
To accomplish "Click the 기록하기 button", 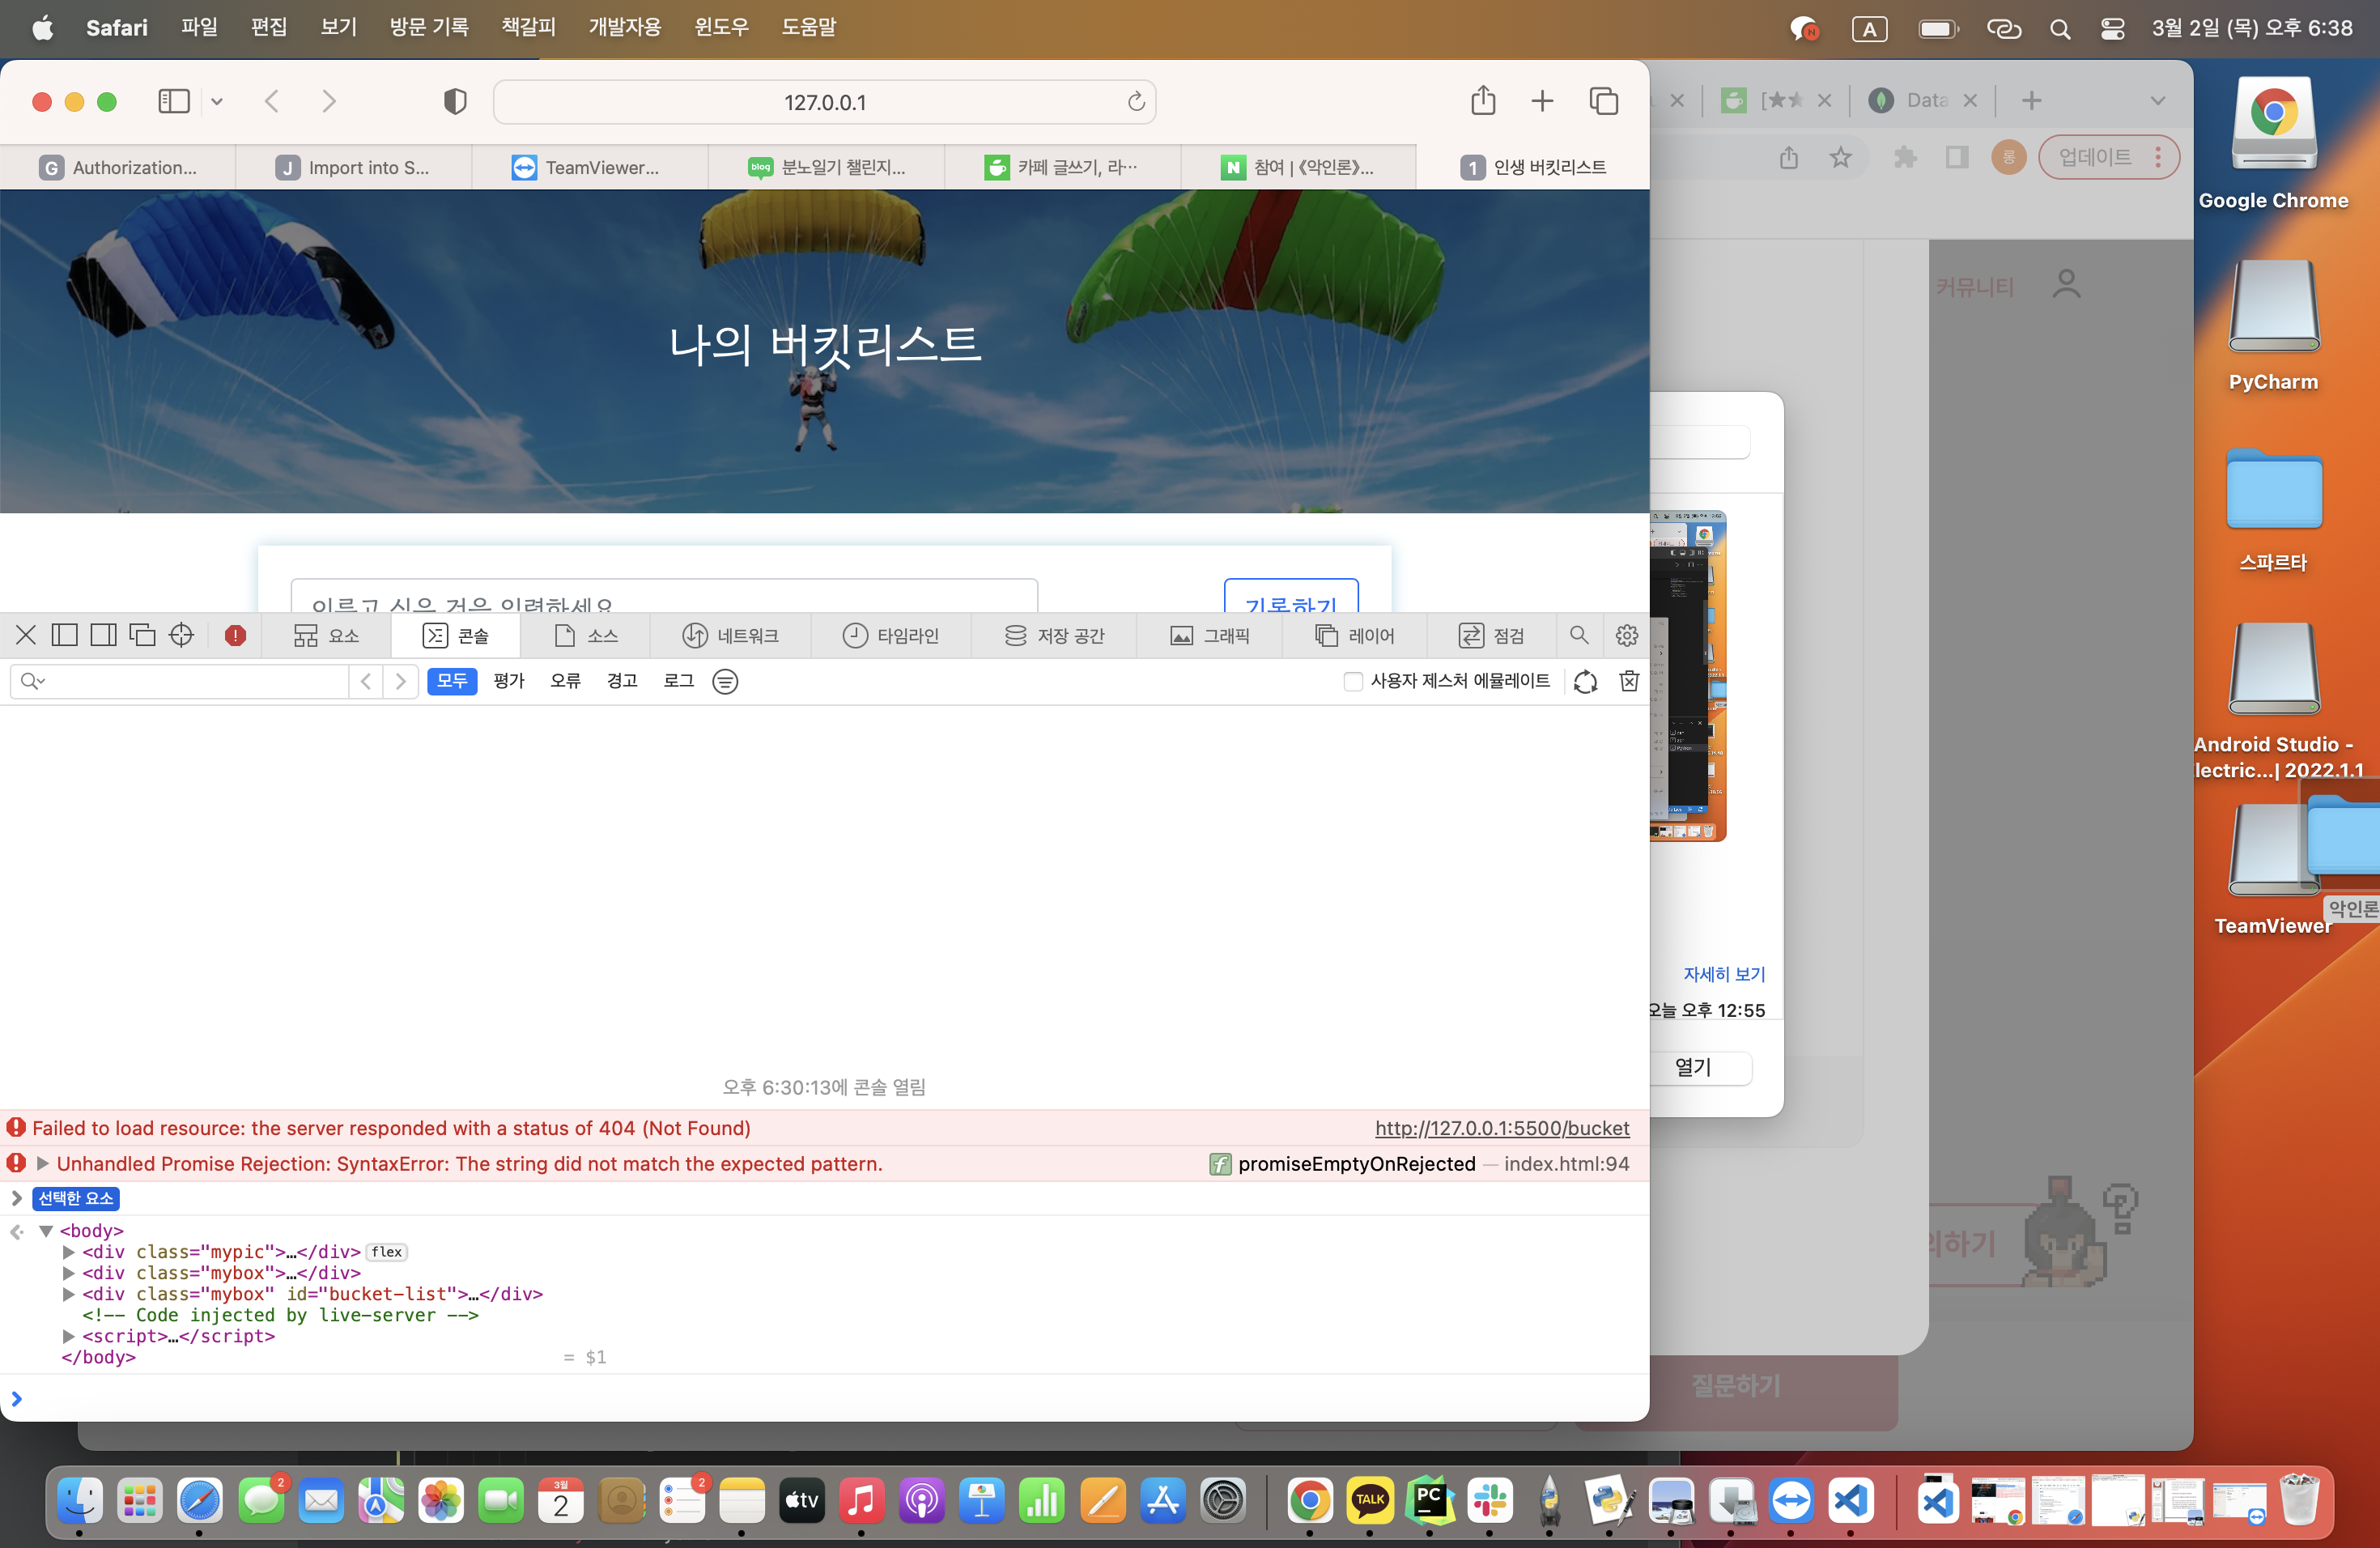I will pyautogui.click(x=1291, y=596).
